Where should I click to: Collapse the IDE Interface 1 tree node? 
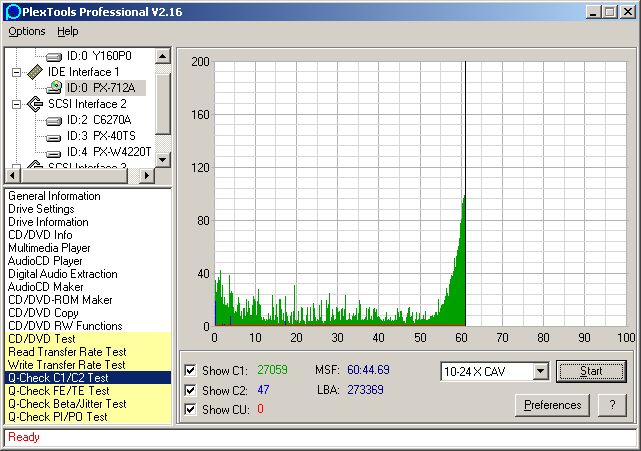tap(16, 72)
